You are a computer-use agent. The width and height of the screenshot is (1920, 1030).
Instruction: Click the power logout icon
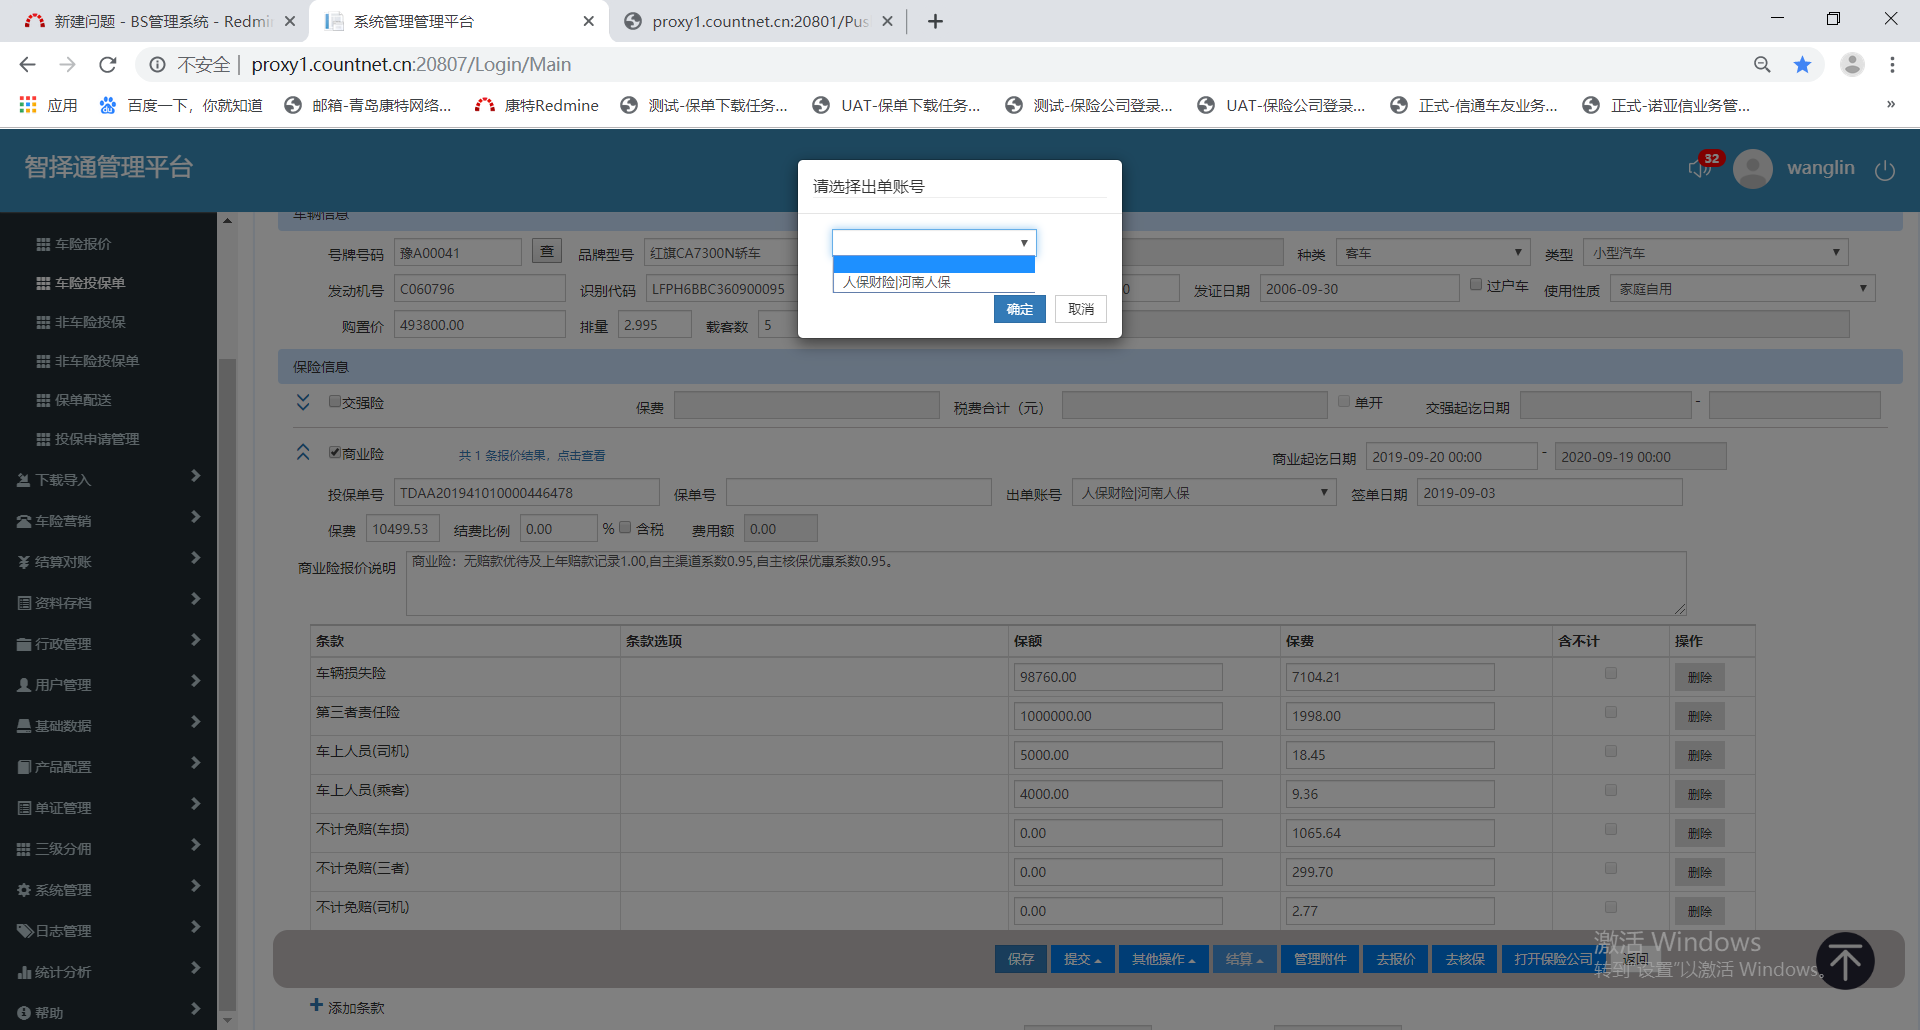click(1885, 170)
